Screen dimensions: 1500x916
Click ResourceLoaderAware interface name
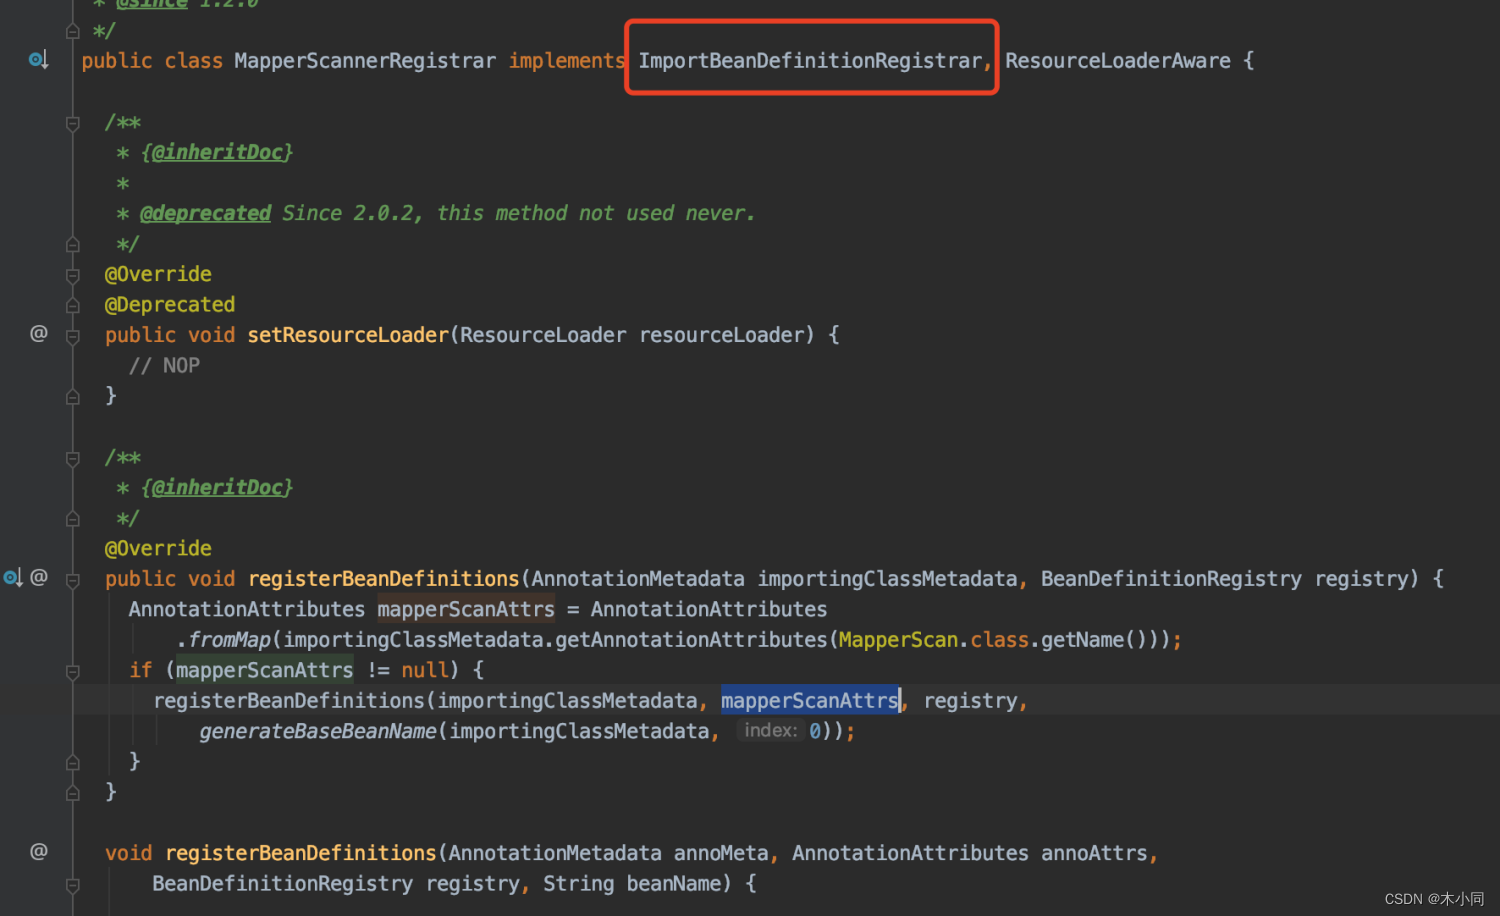pos(1118,61)
